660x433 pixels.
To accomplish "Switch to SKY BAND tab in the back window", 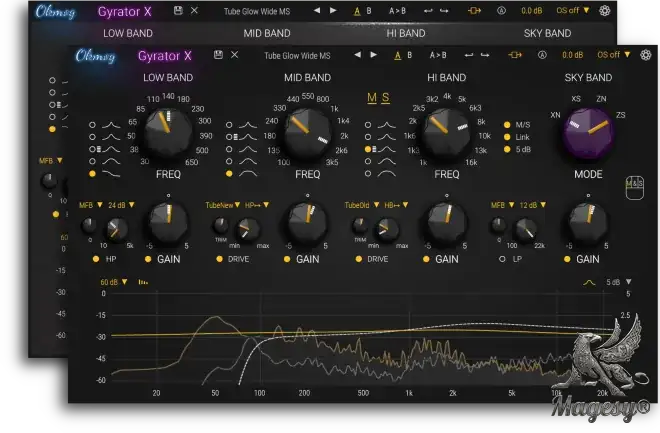I will 547,33.
